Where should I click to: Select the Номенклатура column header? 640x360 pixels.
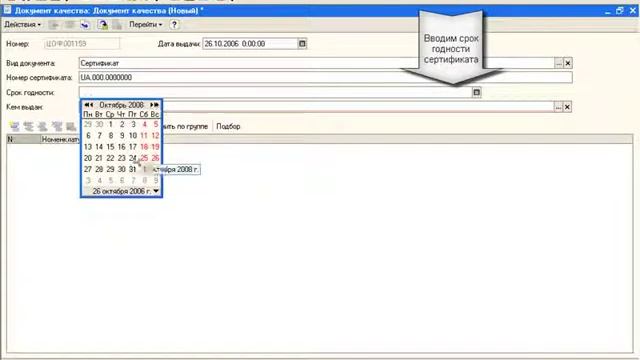pos(60,140)
